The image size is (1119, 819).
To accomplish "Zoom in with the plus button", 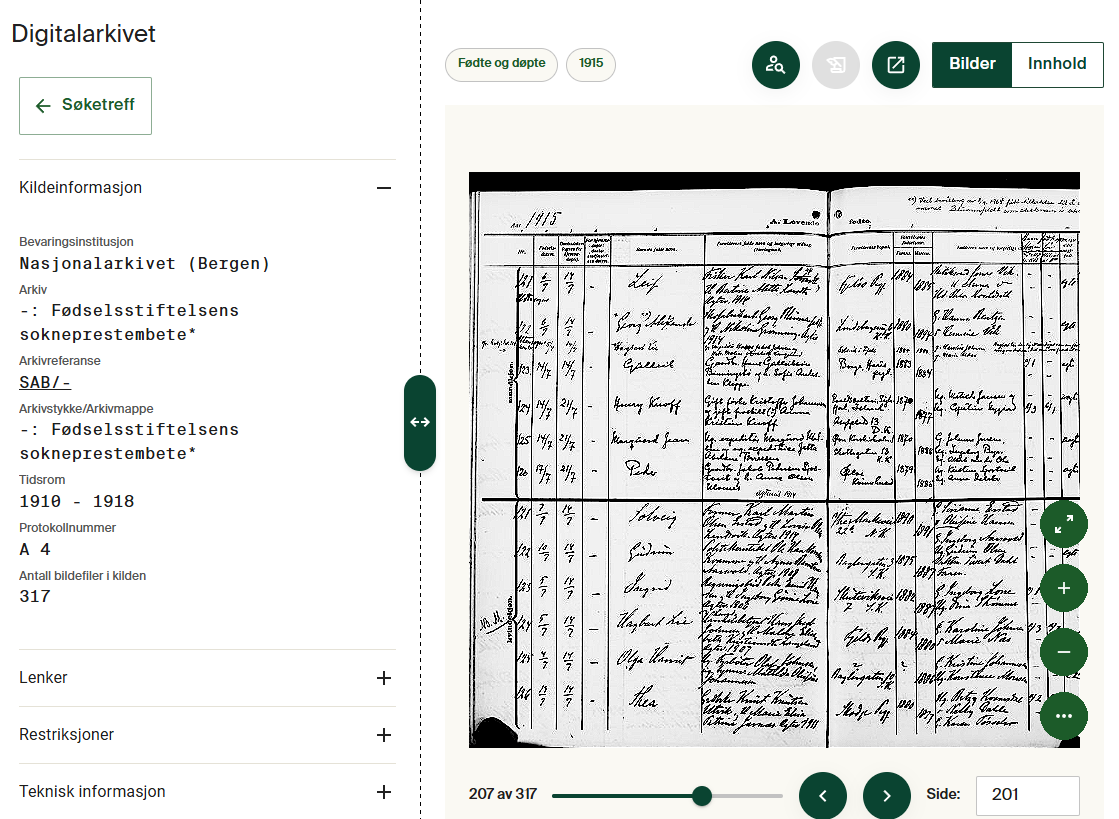I will [x=1063, y=588].
